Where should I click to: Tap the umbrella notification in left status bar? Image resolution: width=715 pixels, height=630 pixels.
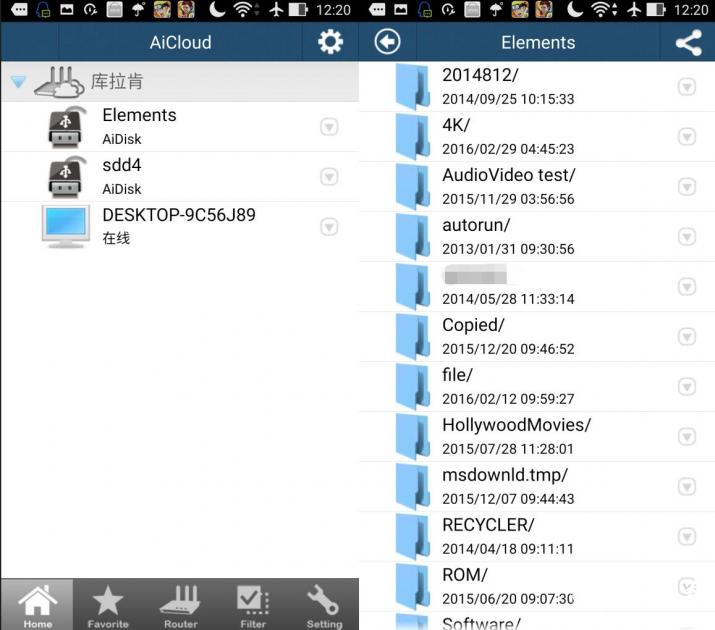point(138,9)
